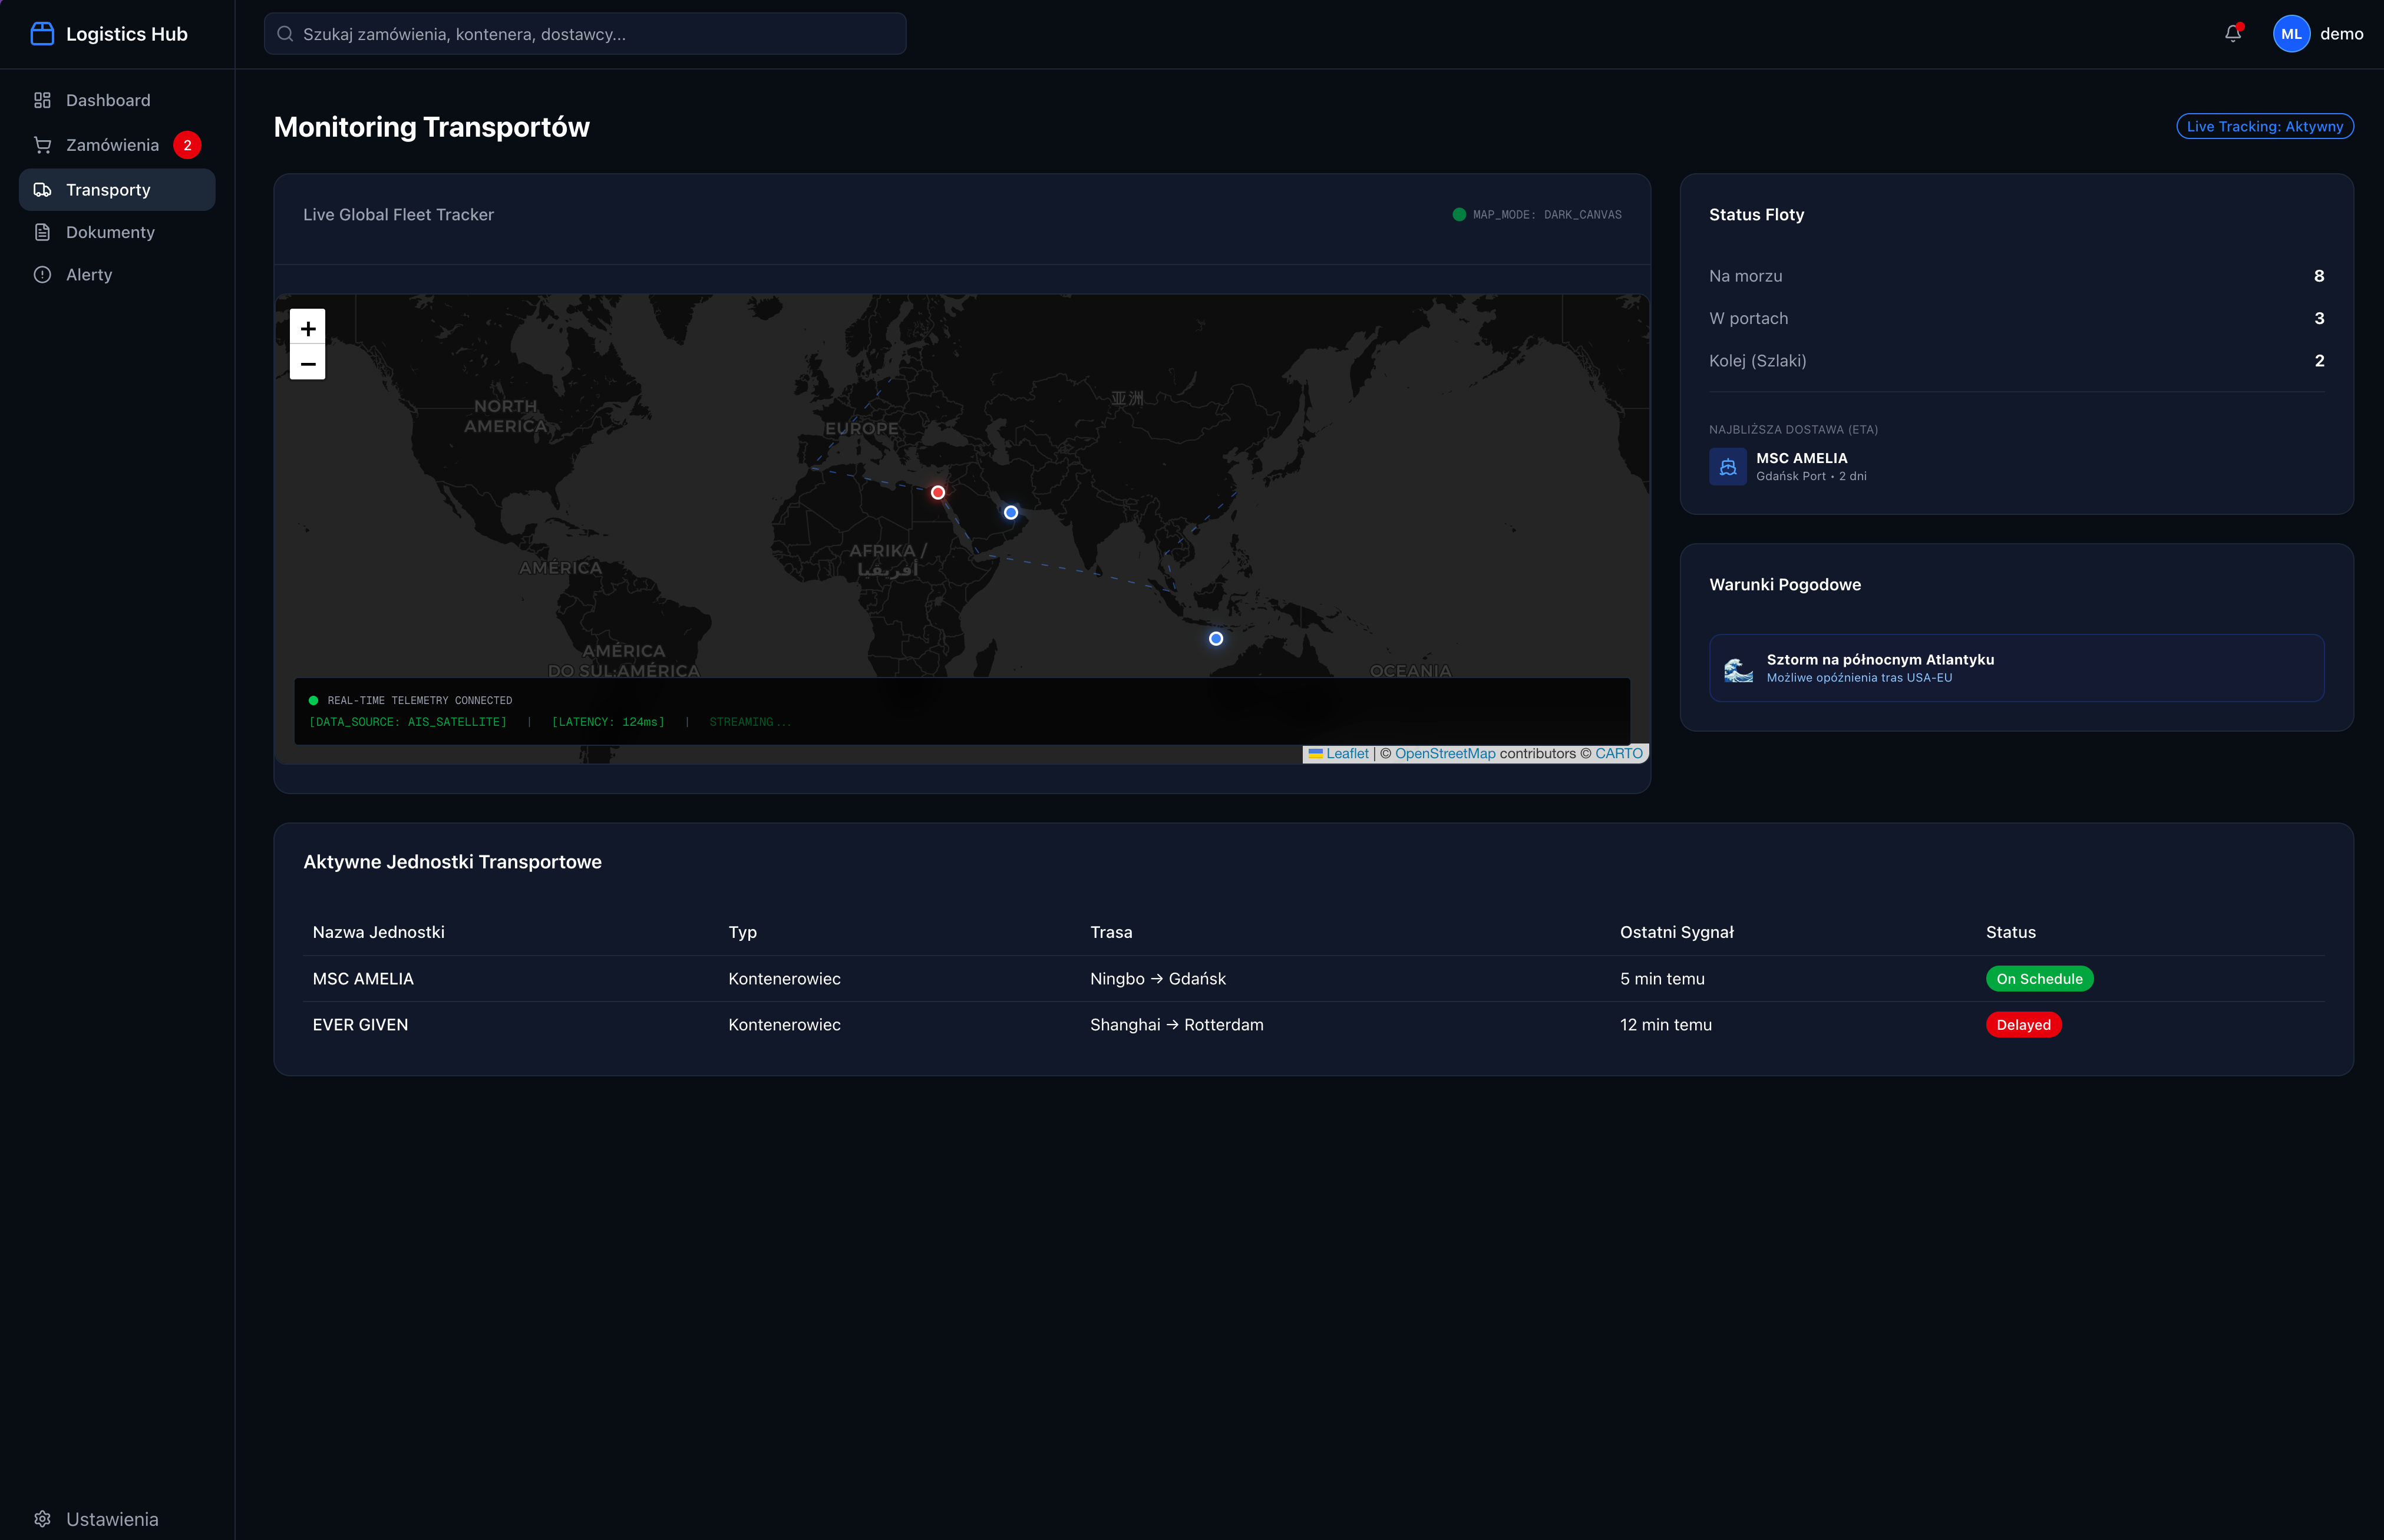2384x1540 pixels.
Task: Click the Transporty truck icon
Action: pyautogui.click(x=42, y=190)
